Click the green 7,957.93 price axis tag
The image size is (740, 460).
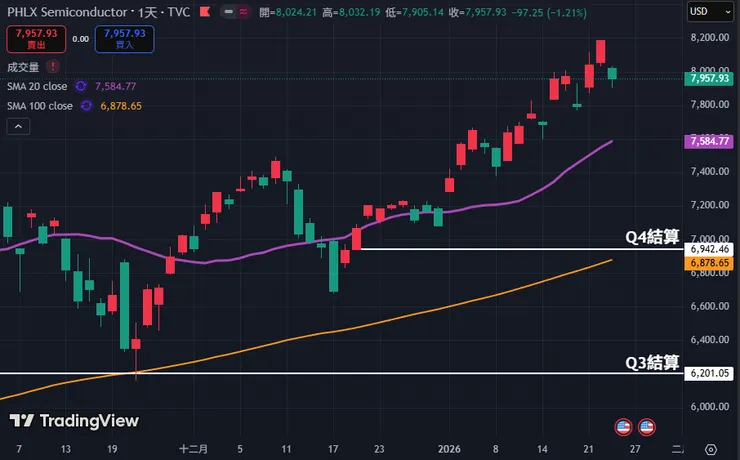pos(709,78)
